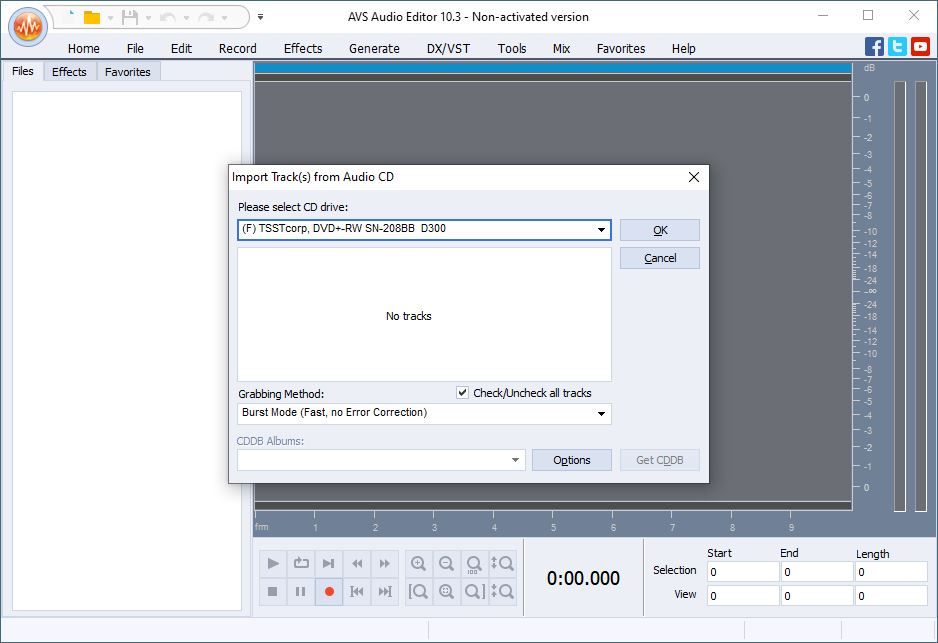The width and height of the screenshot is (938, 643).
Task: Open Twitter page icon
Action: point(897,47)
